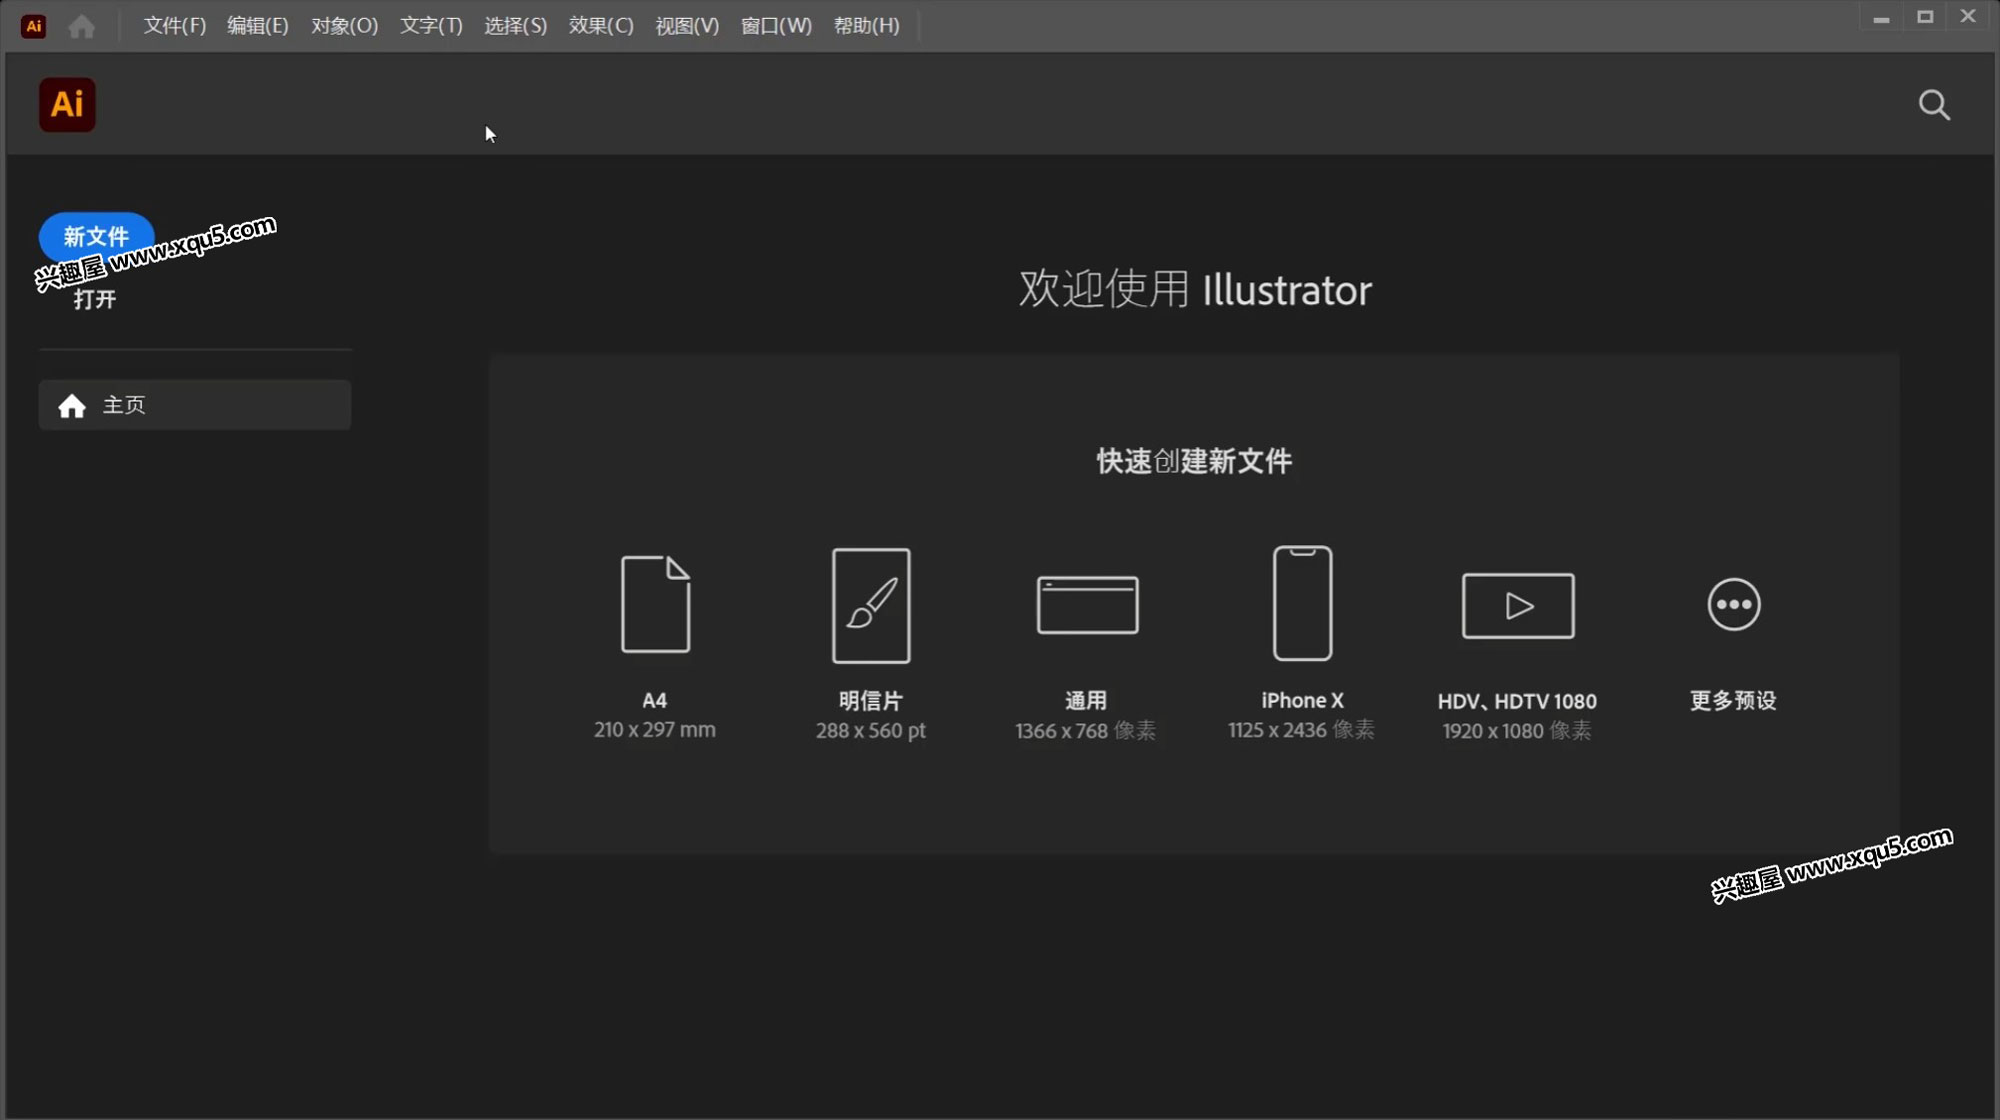Open 更多预设 more presets icon
2000x1120 pixels.
point(1733,604)
